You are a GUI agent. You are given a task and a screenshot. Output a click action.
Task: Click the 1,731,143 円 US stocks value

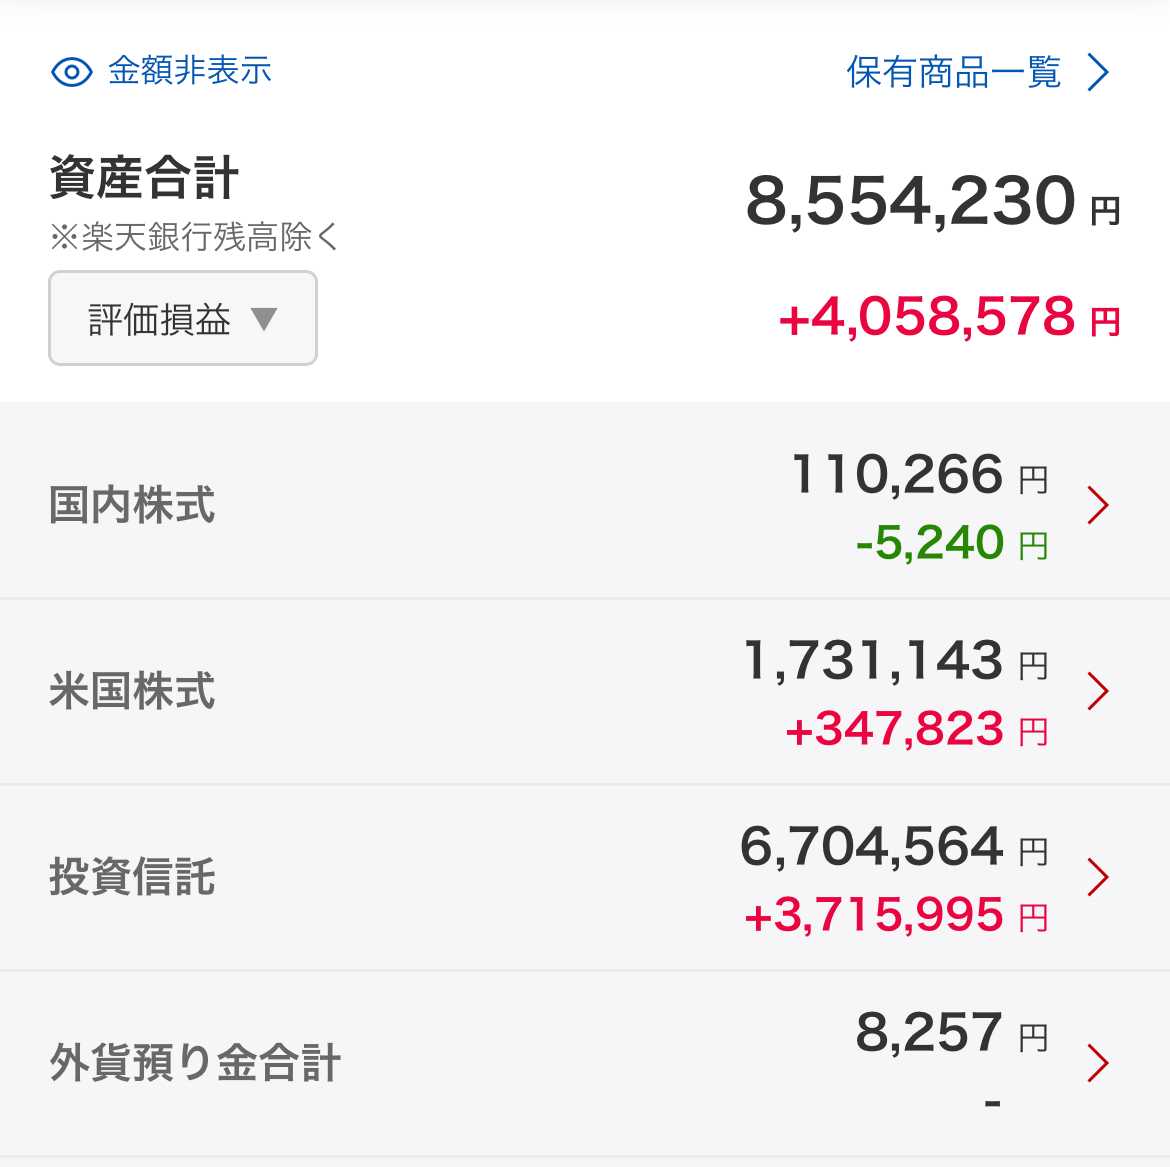[894, 661]
